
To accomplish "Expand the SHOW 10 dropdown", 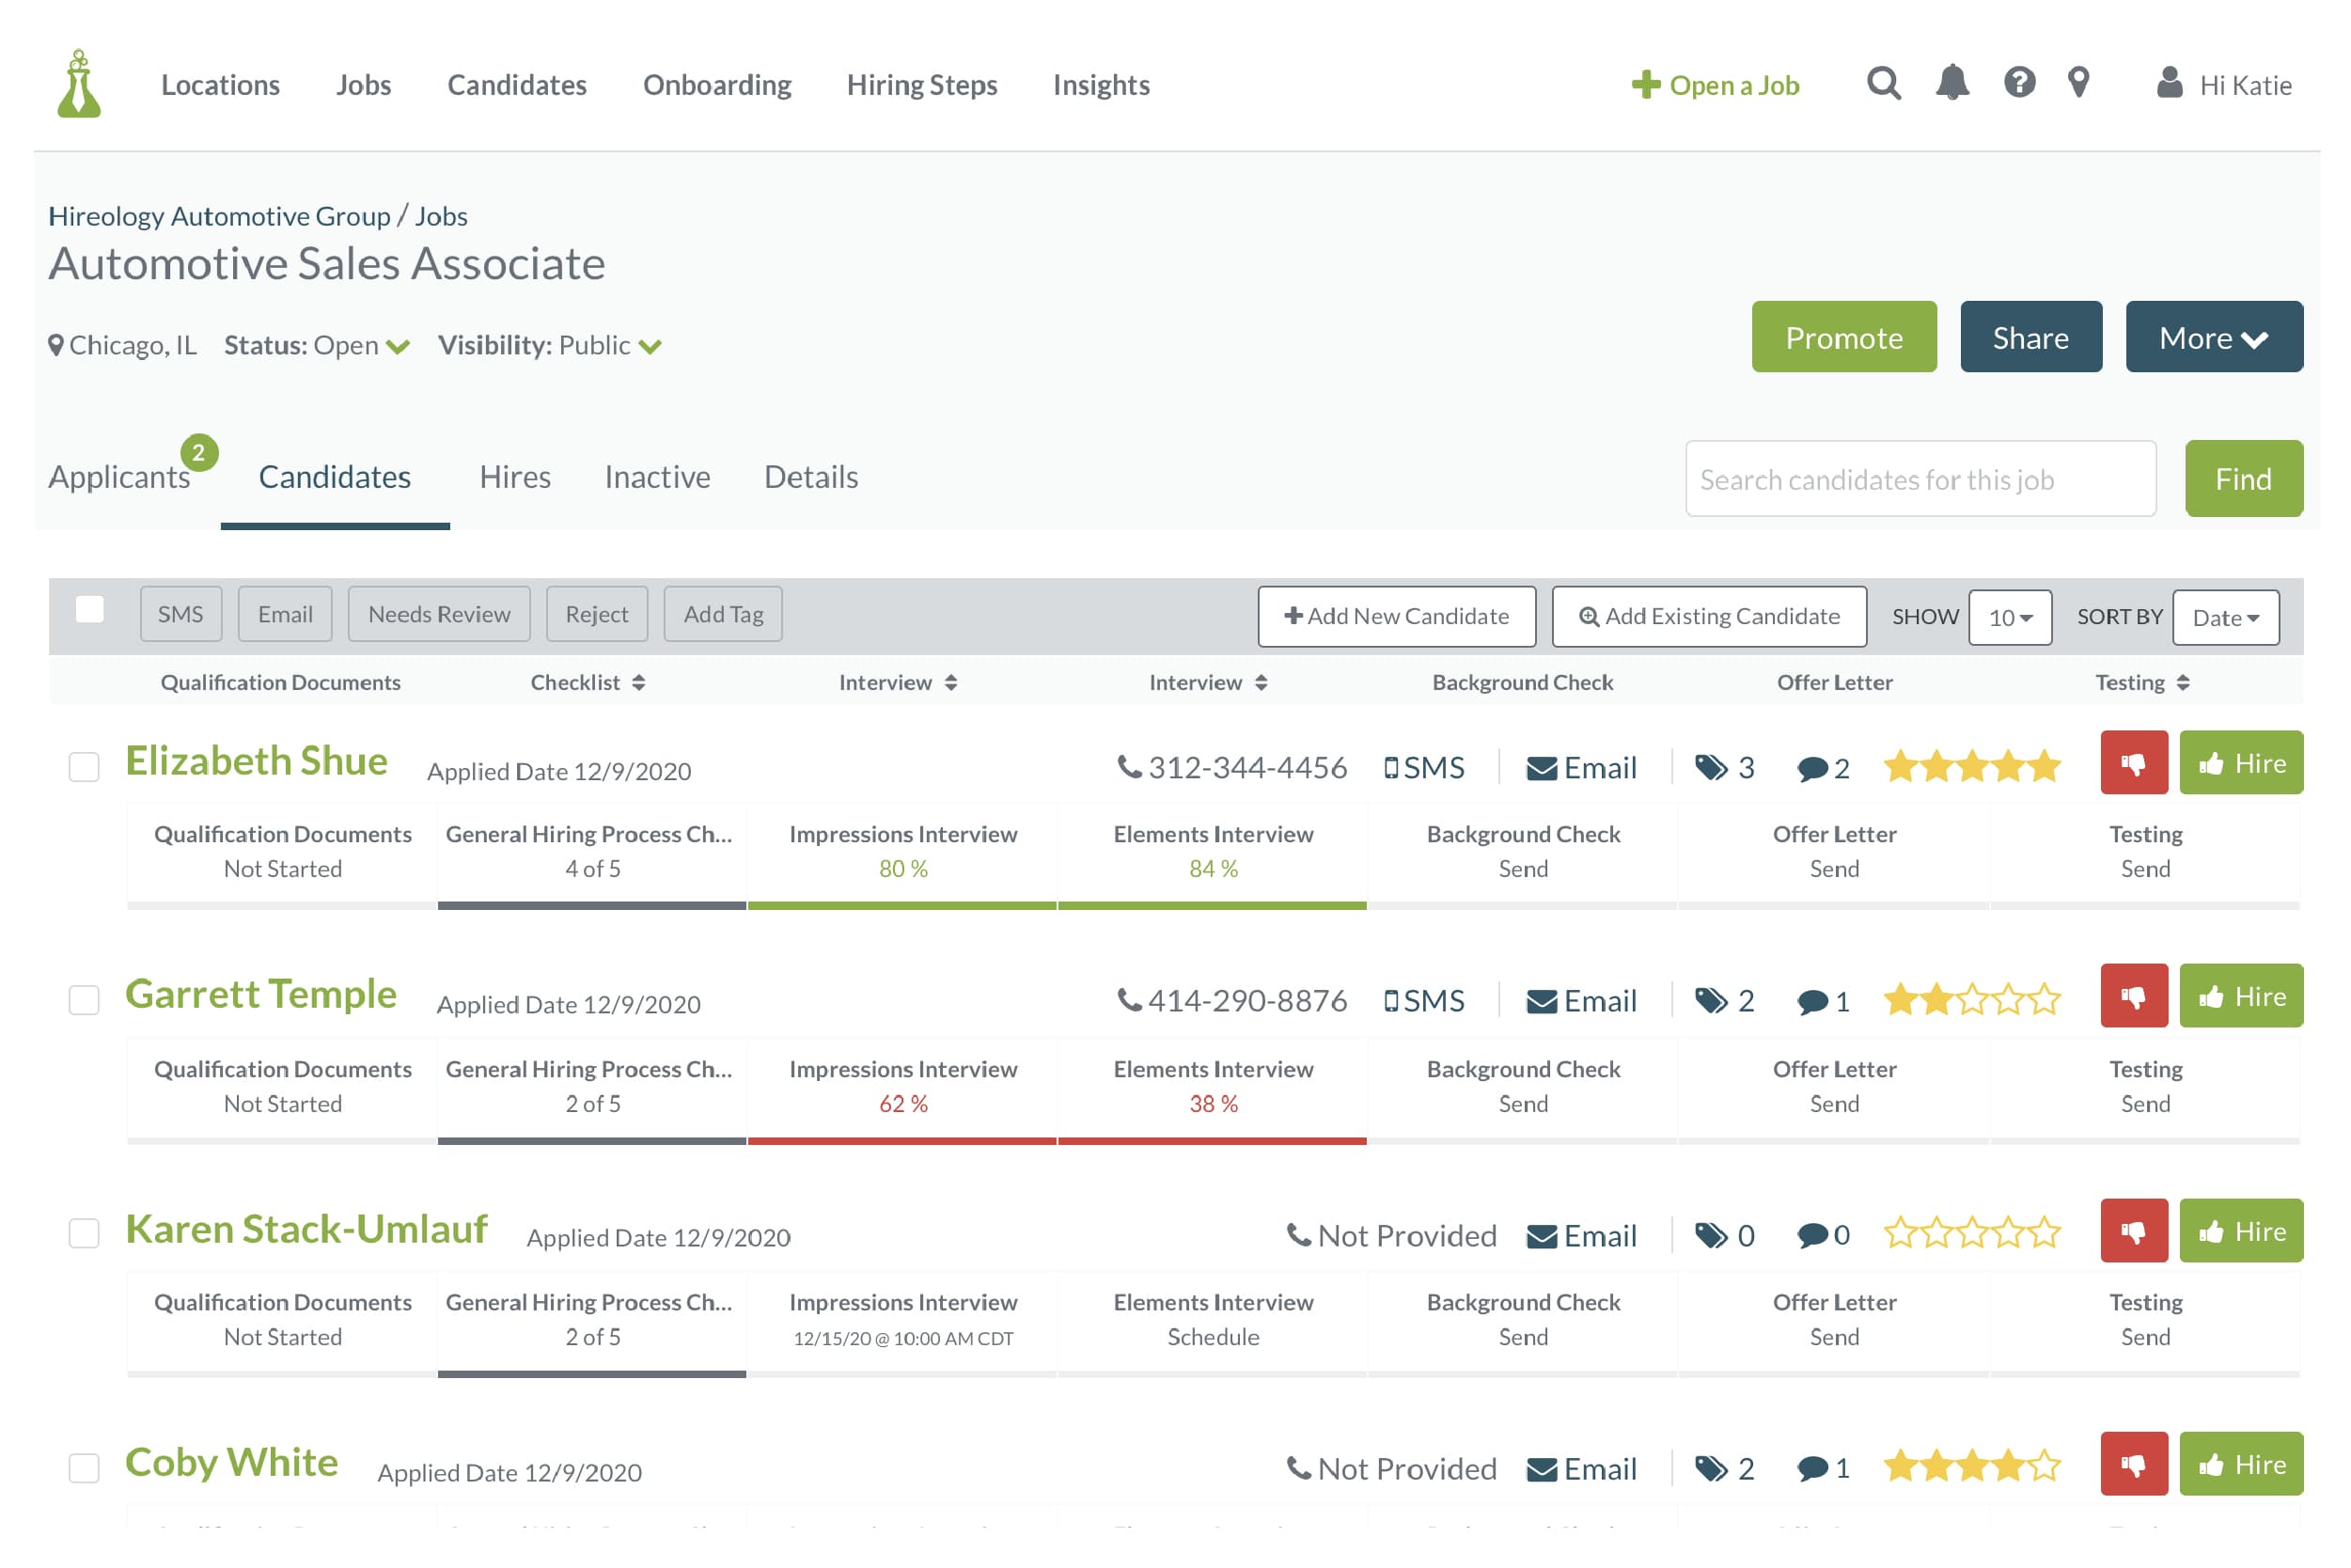I will [x=2009, y=617].
